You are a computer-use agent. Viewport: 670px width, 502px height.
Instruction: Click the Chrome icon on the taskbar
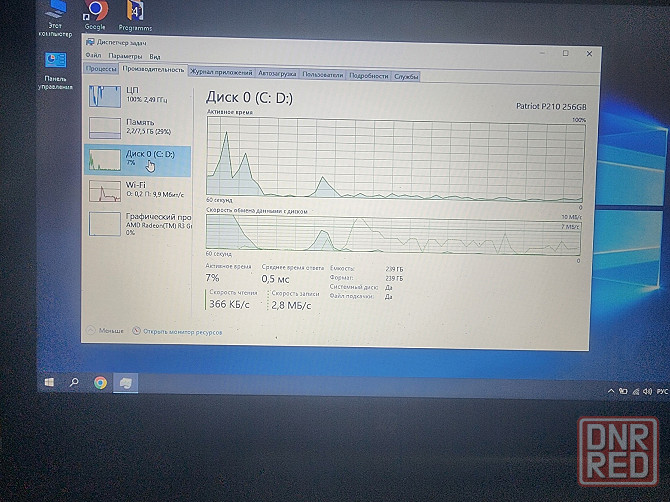(x=100, y=382)
